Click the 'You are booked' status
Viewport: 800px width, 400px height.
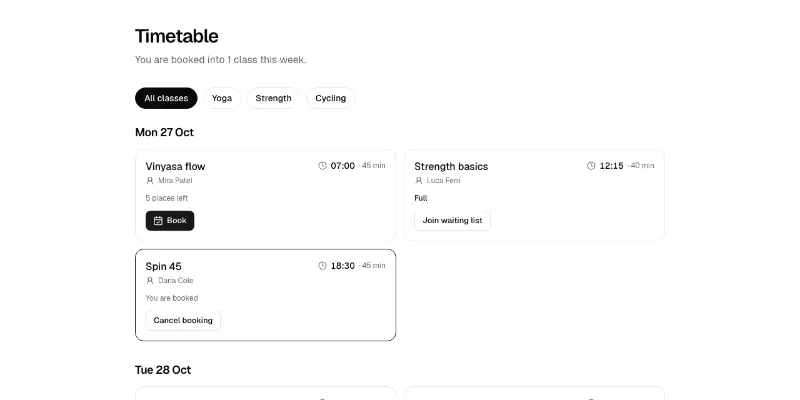point(172,298)
